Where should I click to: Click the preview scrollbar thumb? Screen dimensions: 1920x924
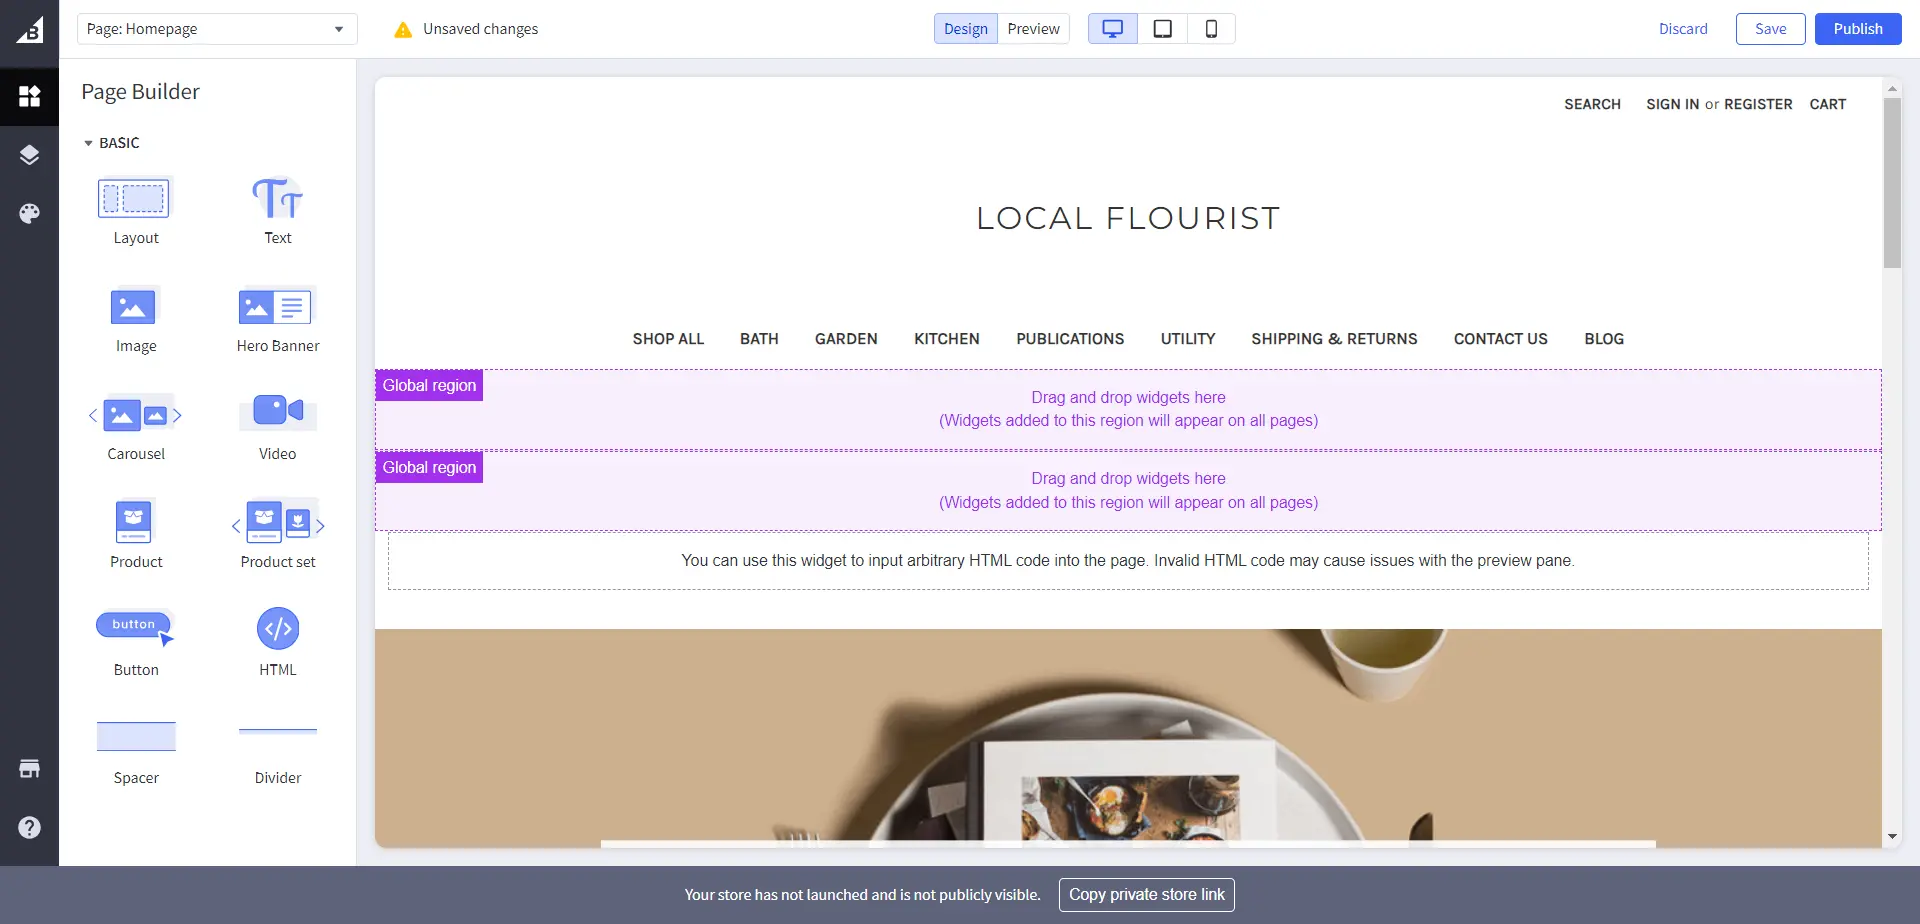pos(1892,183)
